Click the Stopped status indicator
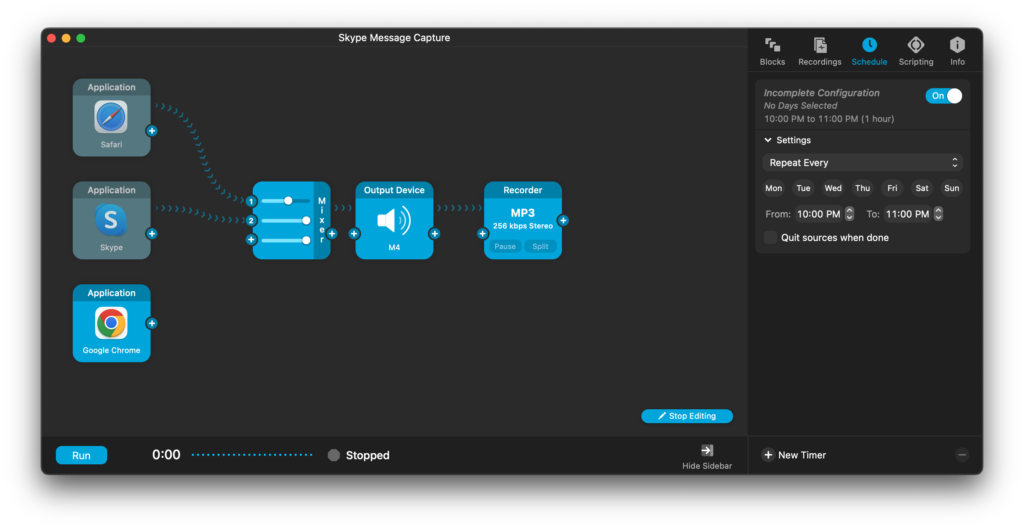This screenshot has width=1024, height=529. click(334, 455)
